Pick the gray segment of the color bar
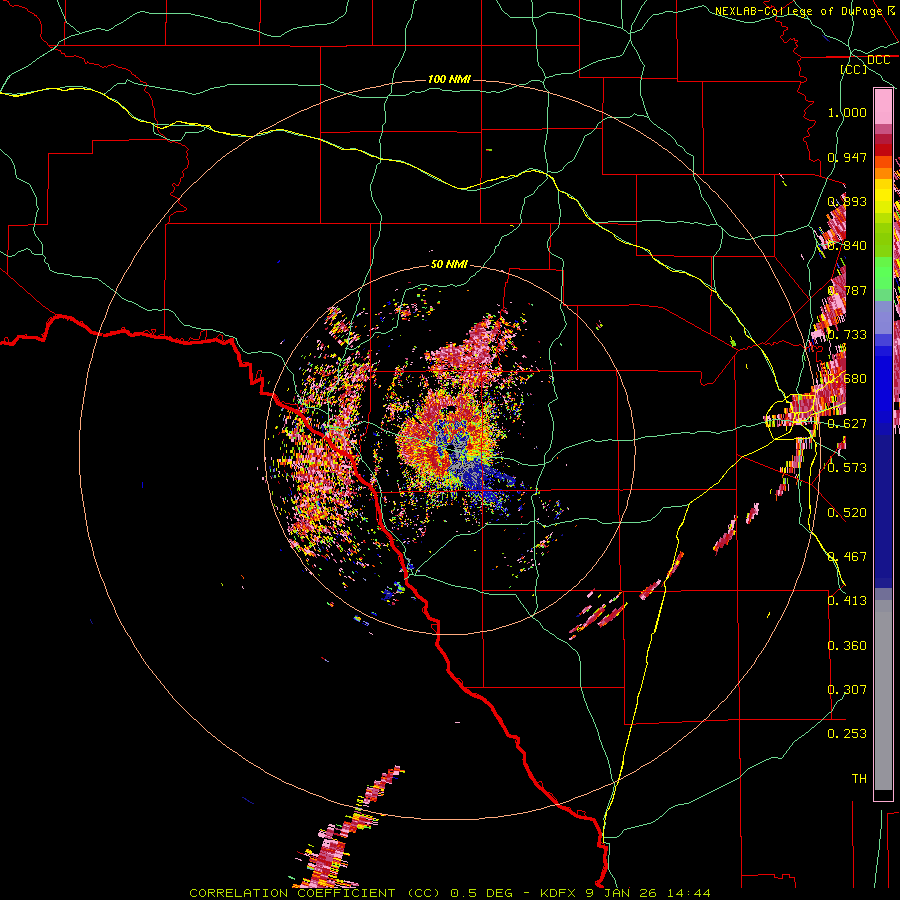This screenshot has width=900, height=900. coord(883,695)
